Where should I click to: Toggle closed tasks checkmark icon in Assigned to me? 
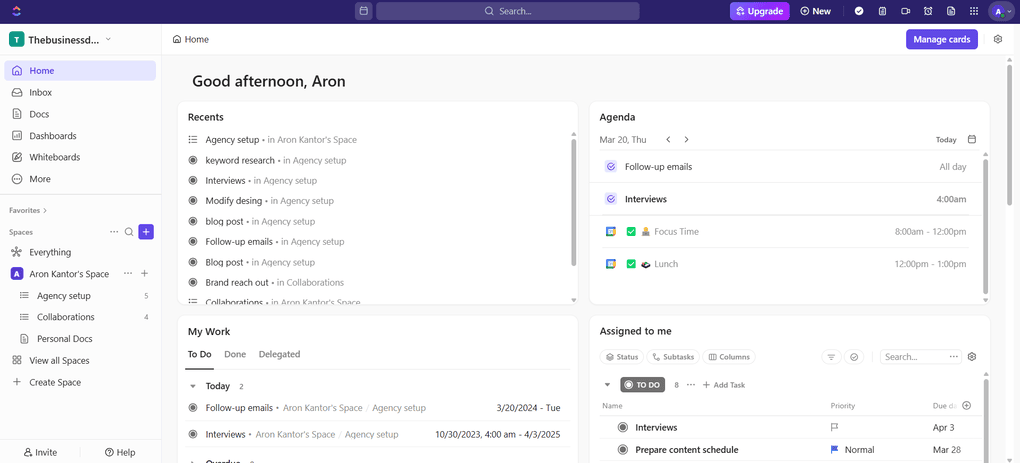854,356
